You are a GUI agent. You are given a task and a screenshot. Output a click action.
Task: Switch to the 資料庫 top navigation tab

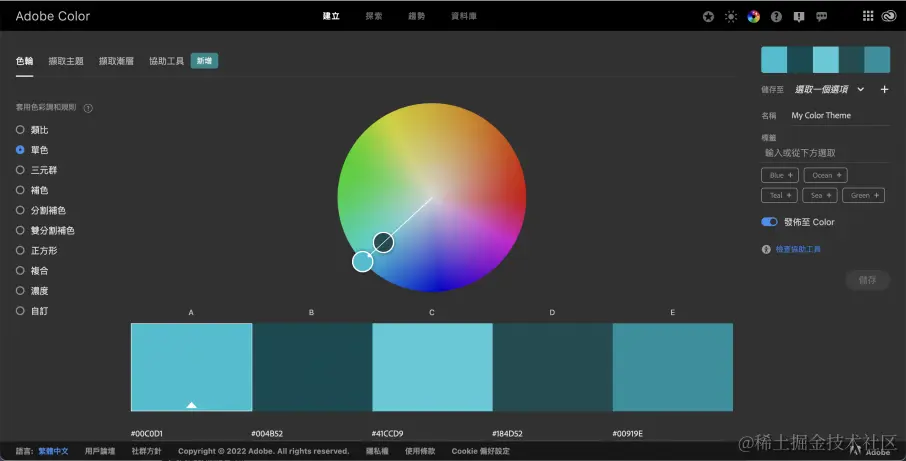[x=464, y=16]
